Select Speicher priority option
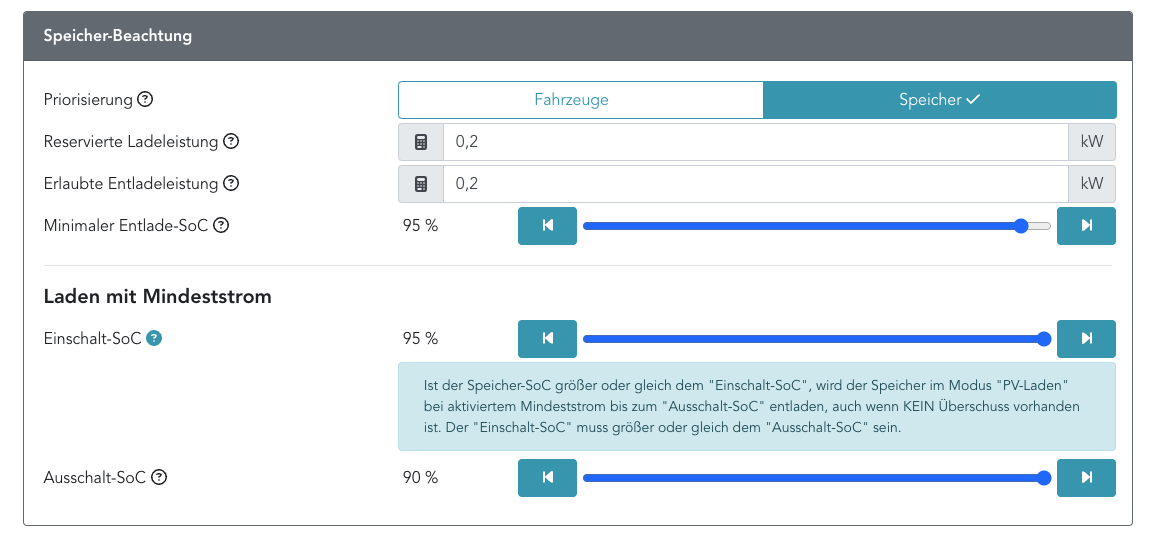This screenshot has width=1164, height=536. coord(939,100)
